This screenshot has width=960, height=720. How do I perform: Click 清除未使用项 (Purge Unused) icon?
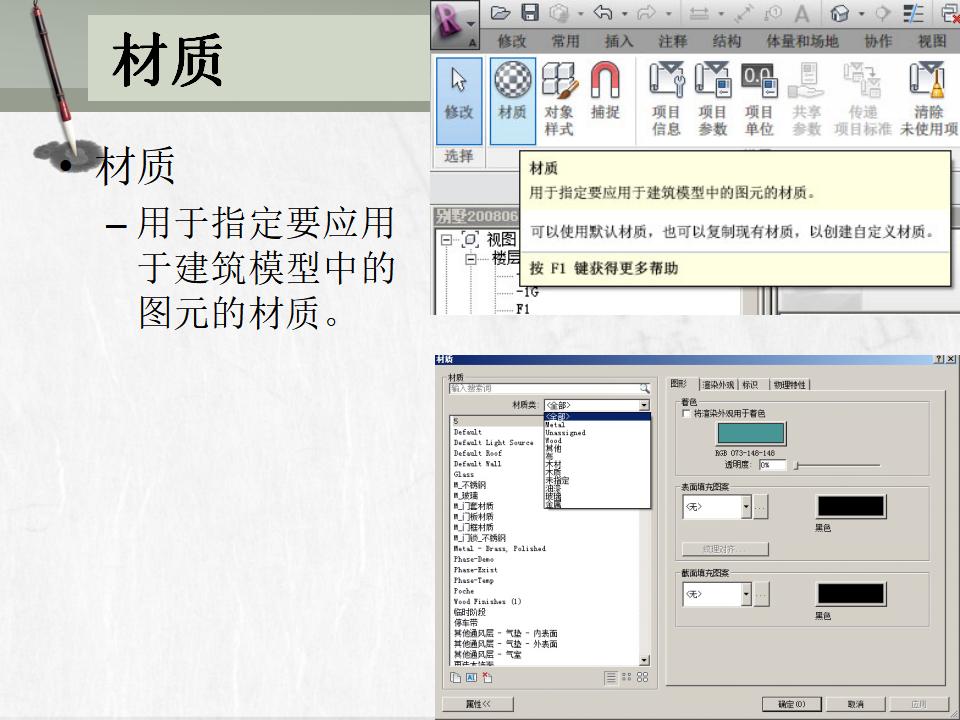(x=928, y=80)
